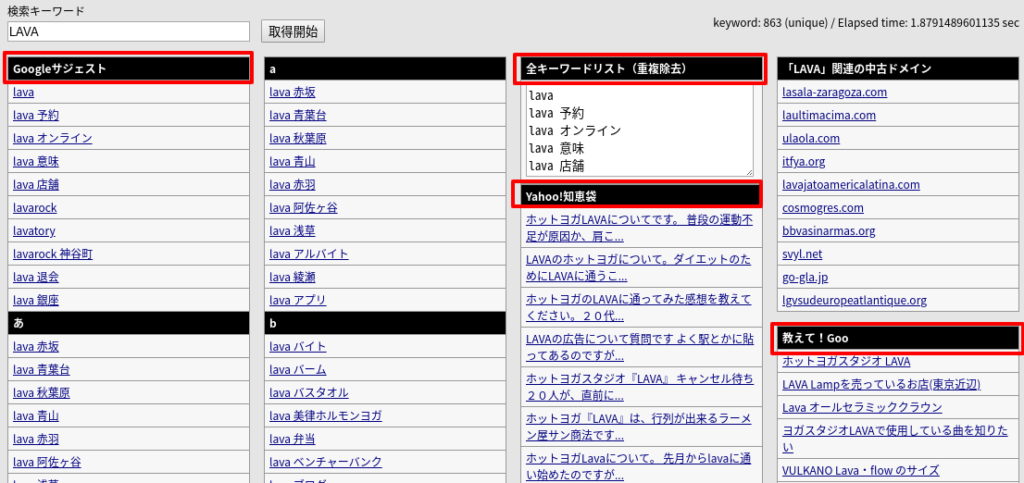
Task: Click the 検索キーワード input field containing LAVA
Action: coord(129,31)
